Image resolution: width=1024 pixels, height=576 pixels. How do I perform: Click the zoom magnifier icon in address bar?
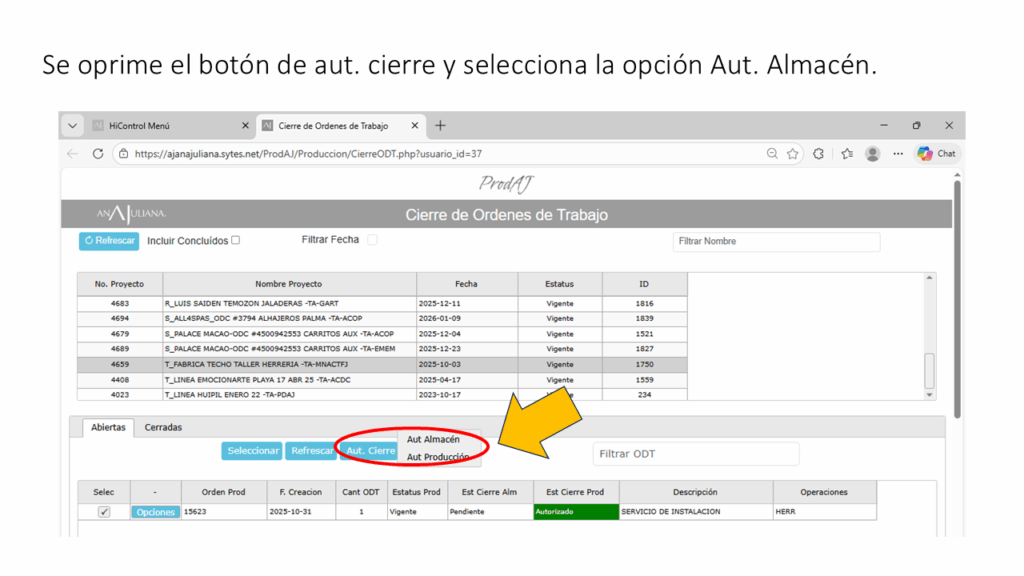coord(772,154)
